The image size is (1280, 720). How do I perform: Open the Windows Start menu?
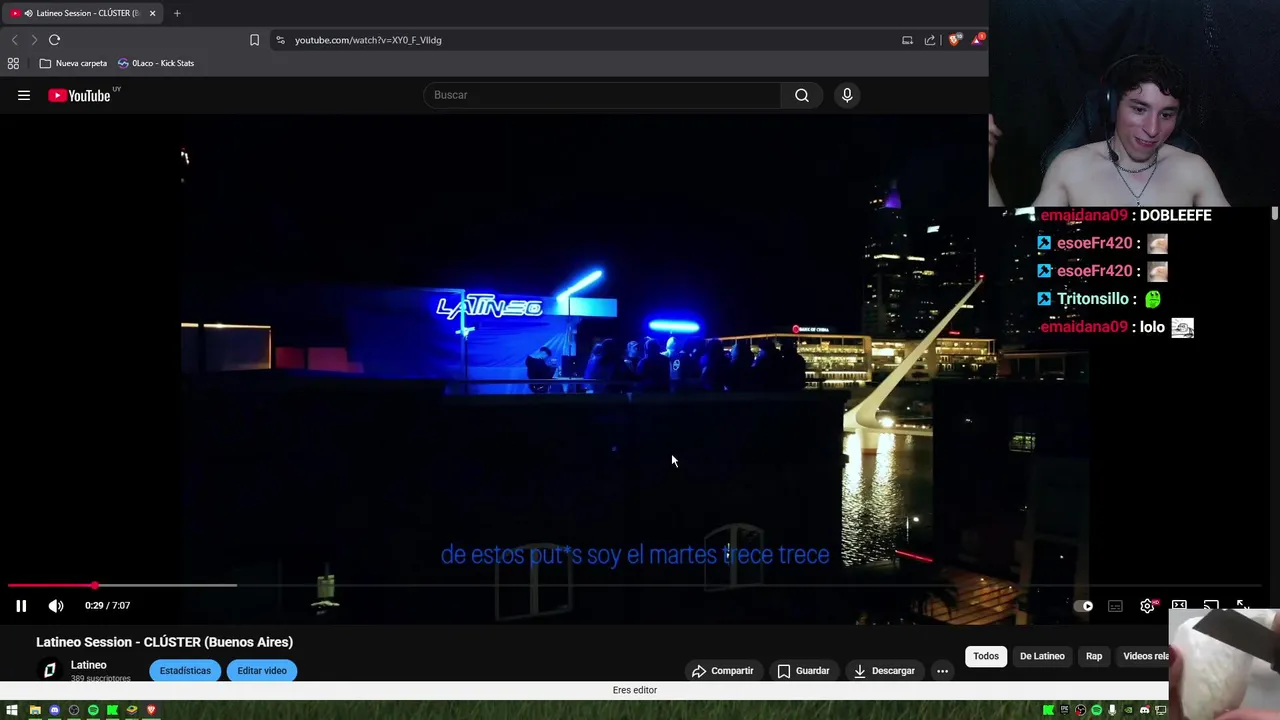[x=12, y=710]
